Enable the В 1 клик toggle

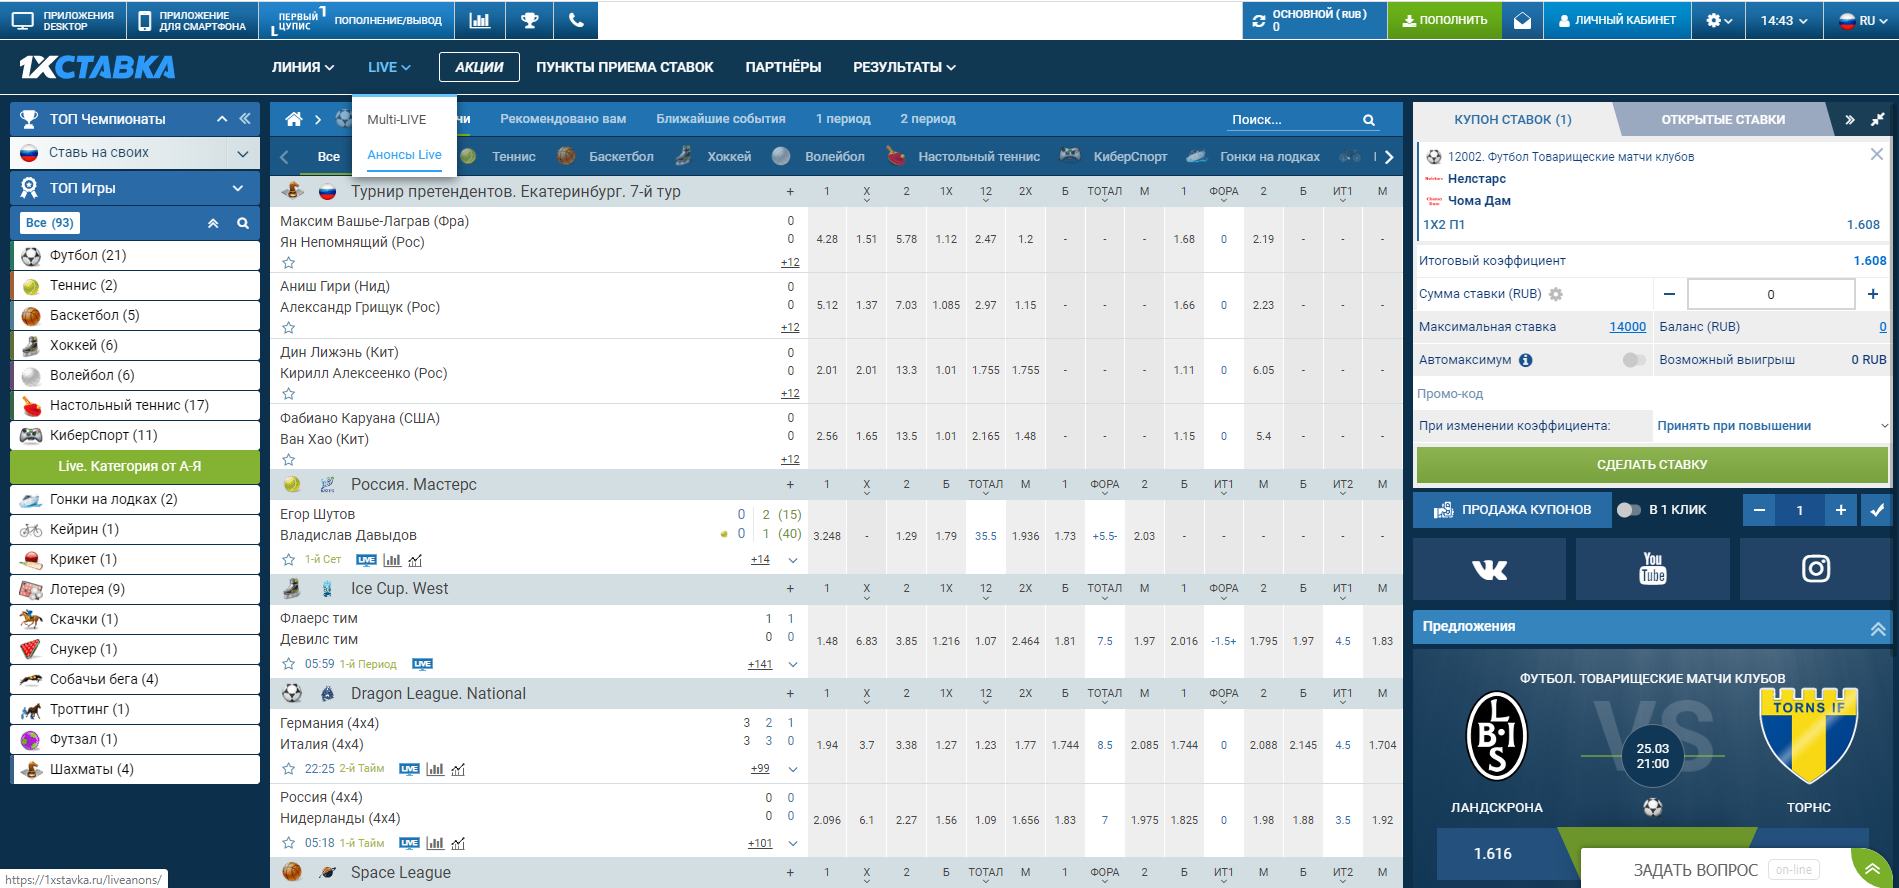1628,510
